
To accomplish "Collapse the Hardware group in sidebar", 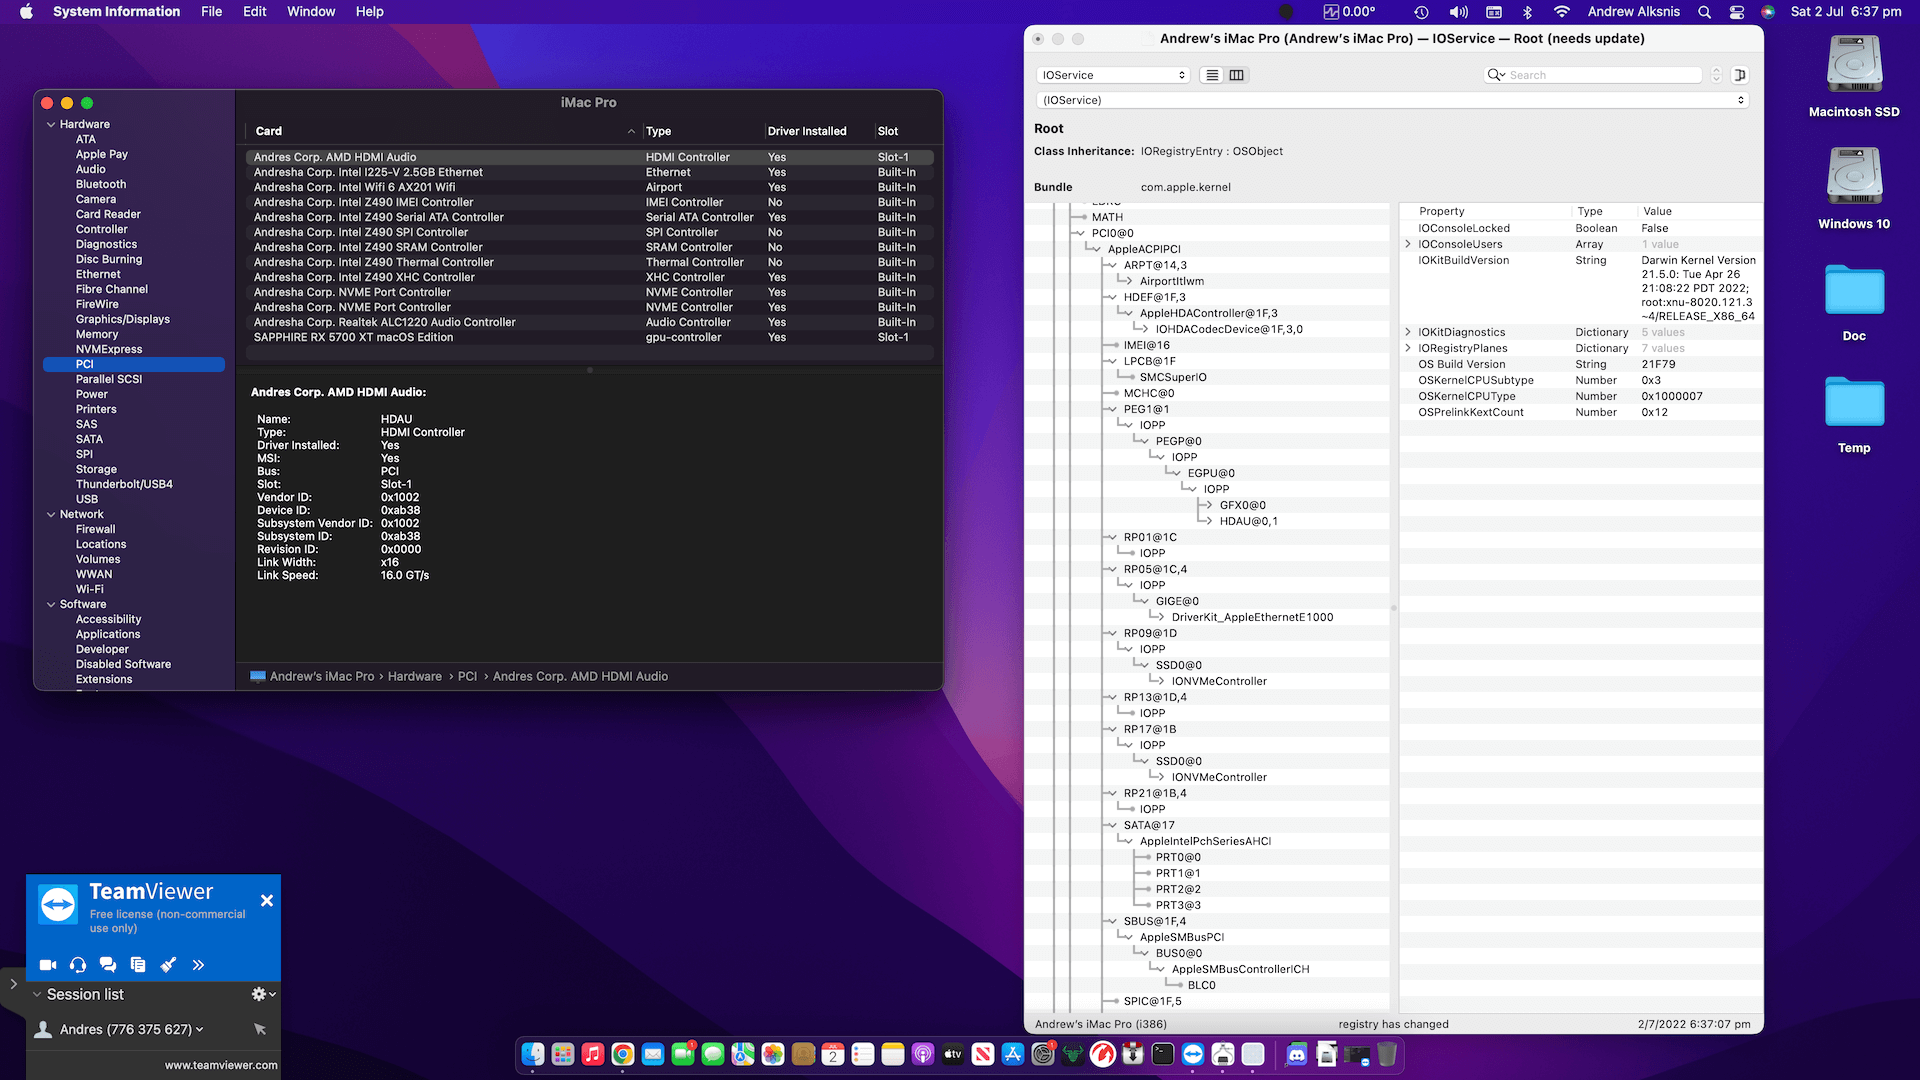I will pyautogui.click(x=51, y=124).
